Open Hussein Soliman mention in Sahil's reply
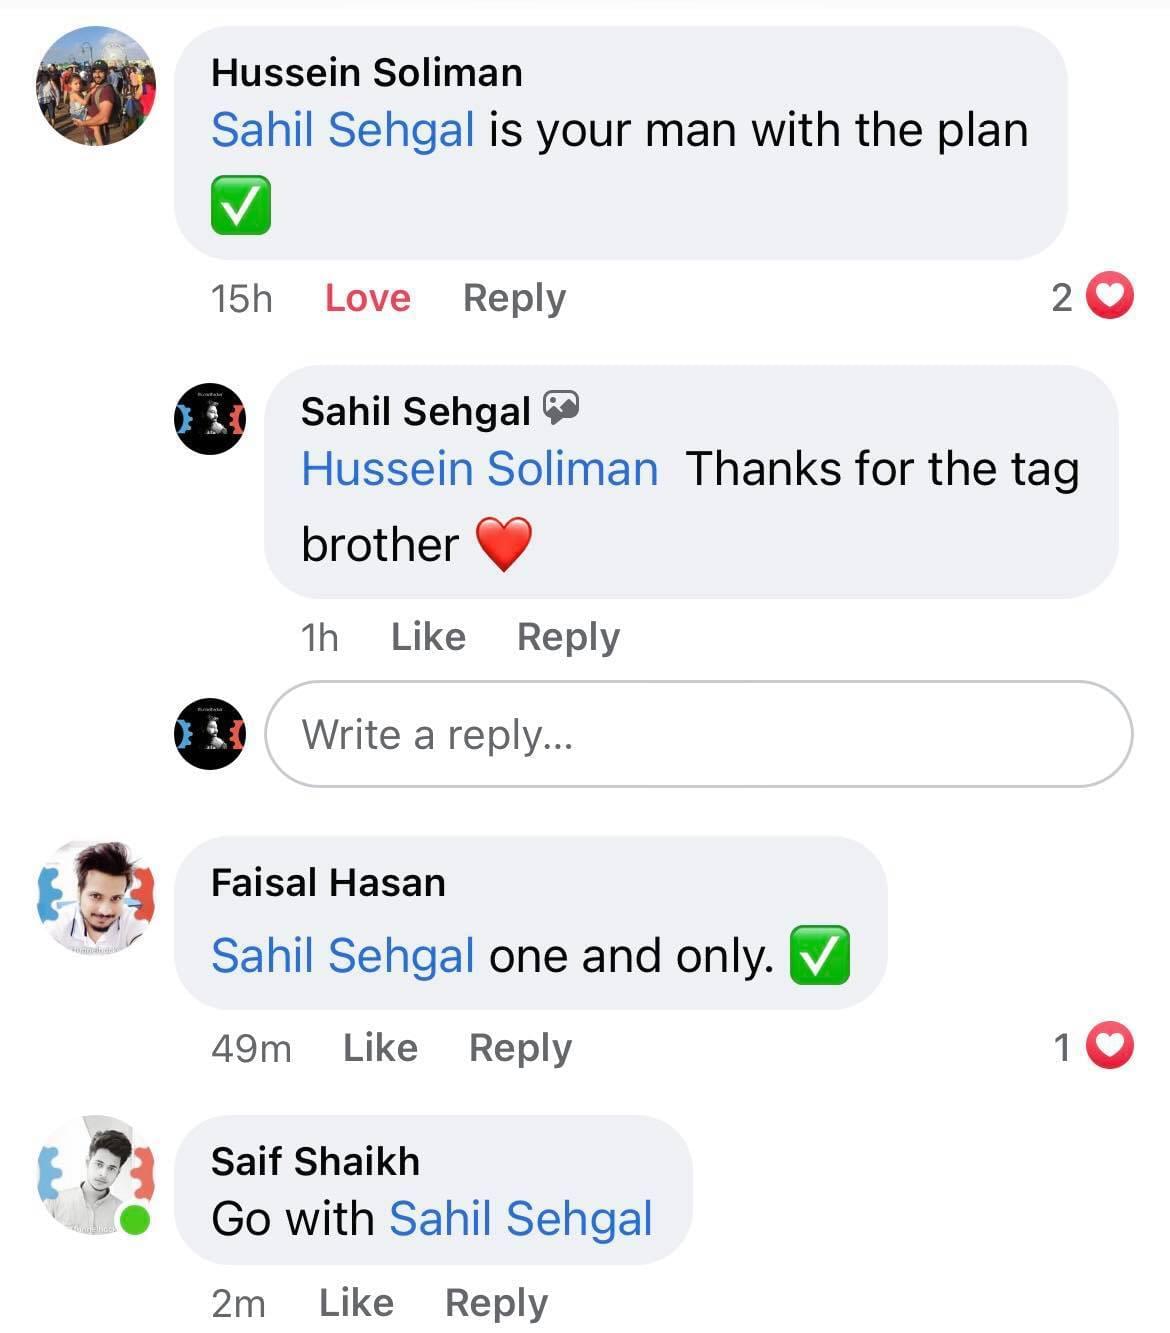Viewport: 1170px width, 1333px height. tap(480, 469)
